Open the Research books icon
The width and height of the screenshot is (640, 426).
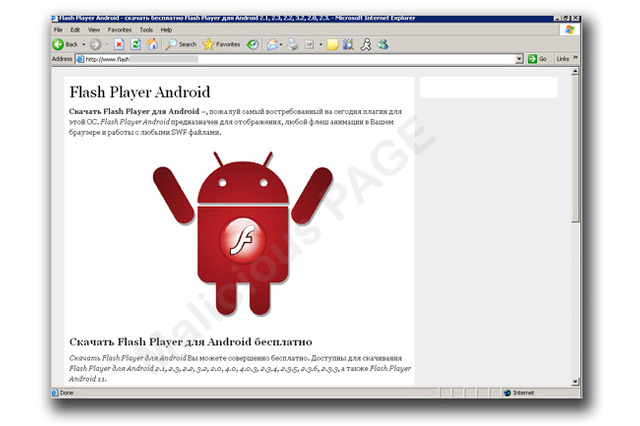(348, 44)
